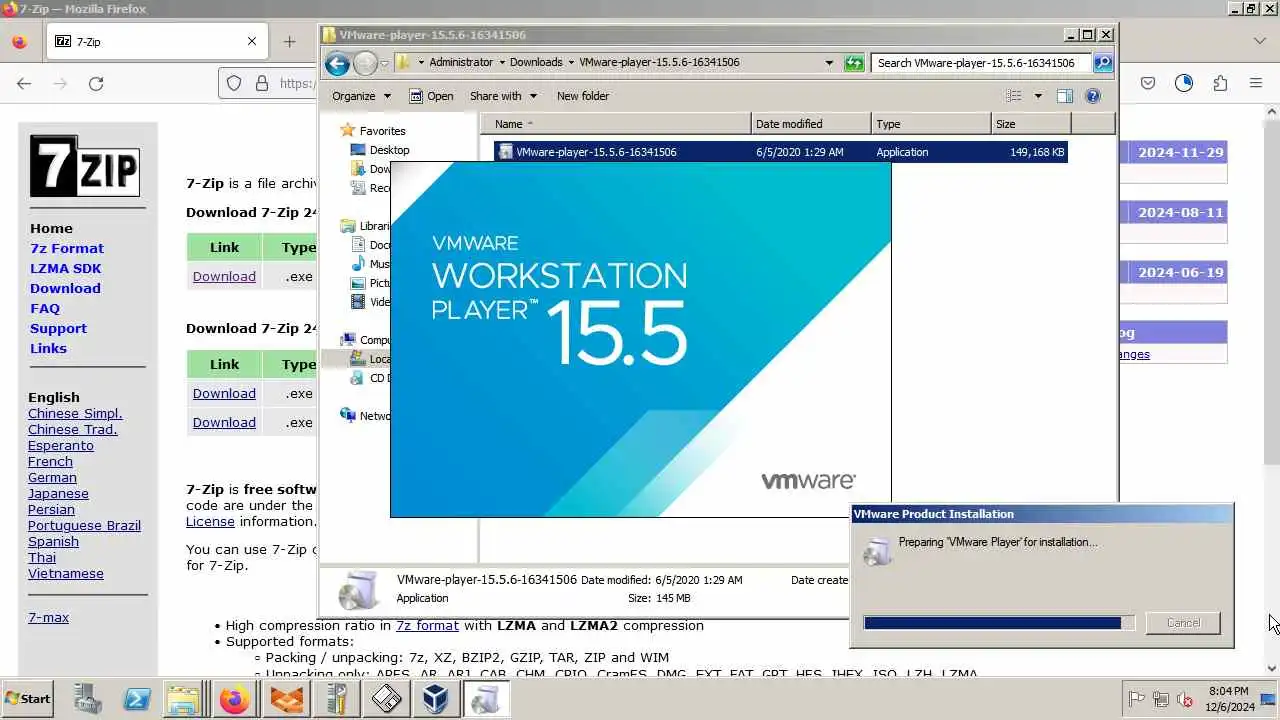The width and height of the screenshot is (1280, 720).
Task: Sort files by the Type column header
Action: pyautogui.click(x=931, y=124)
